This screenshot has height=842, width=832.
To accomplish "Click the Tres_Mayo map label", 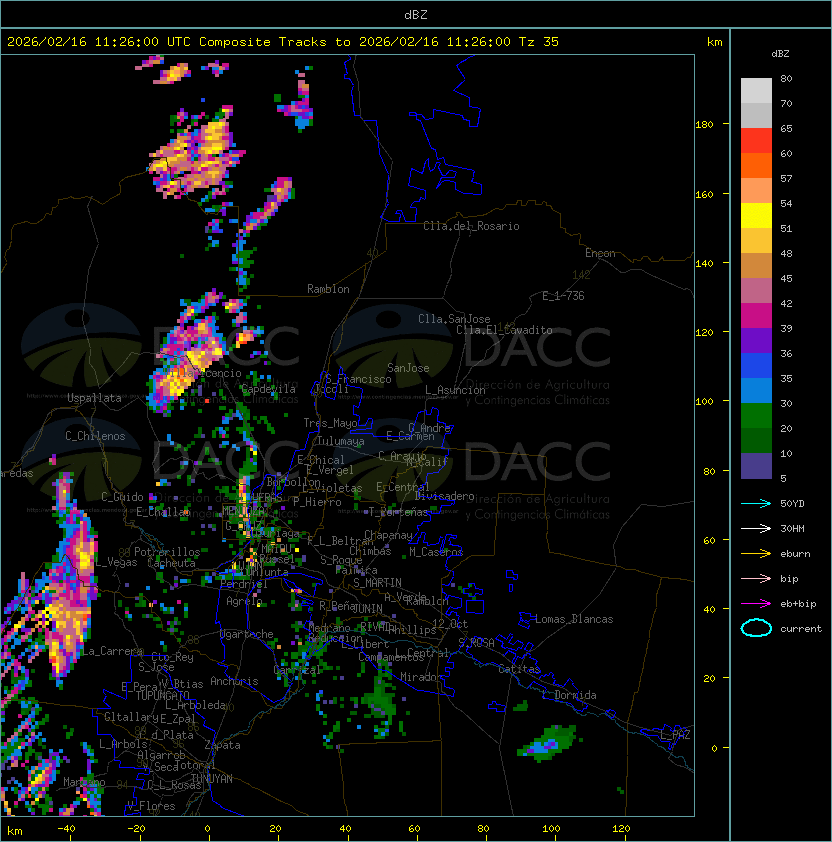I will [330, 423].
